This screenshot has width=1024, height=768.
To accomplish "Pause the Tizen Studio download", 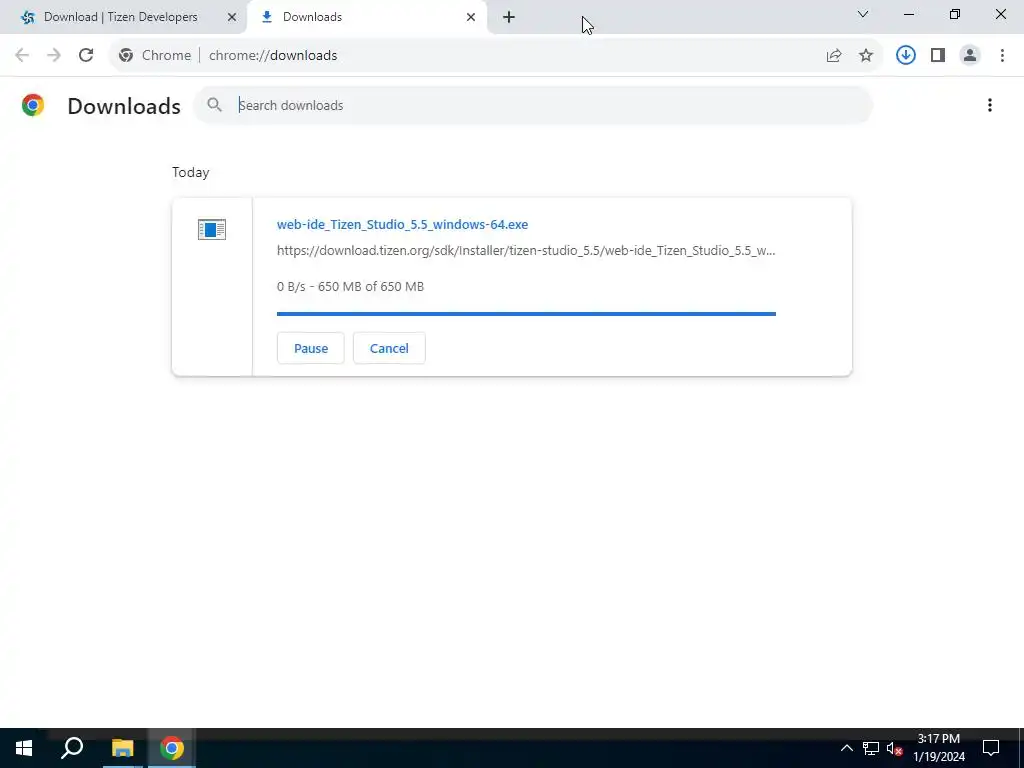I will click(311, 348).
